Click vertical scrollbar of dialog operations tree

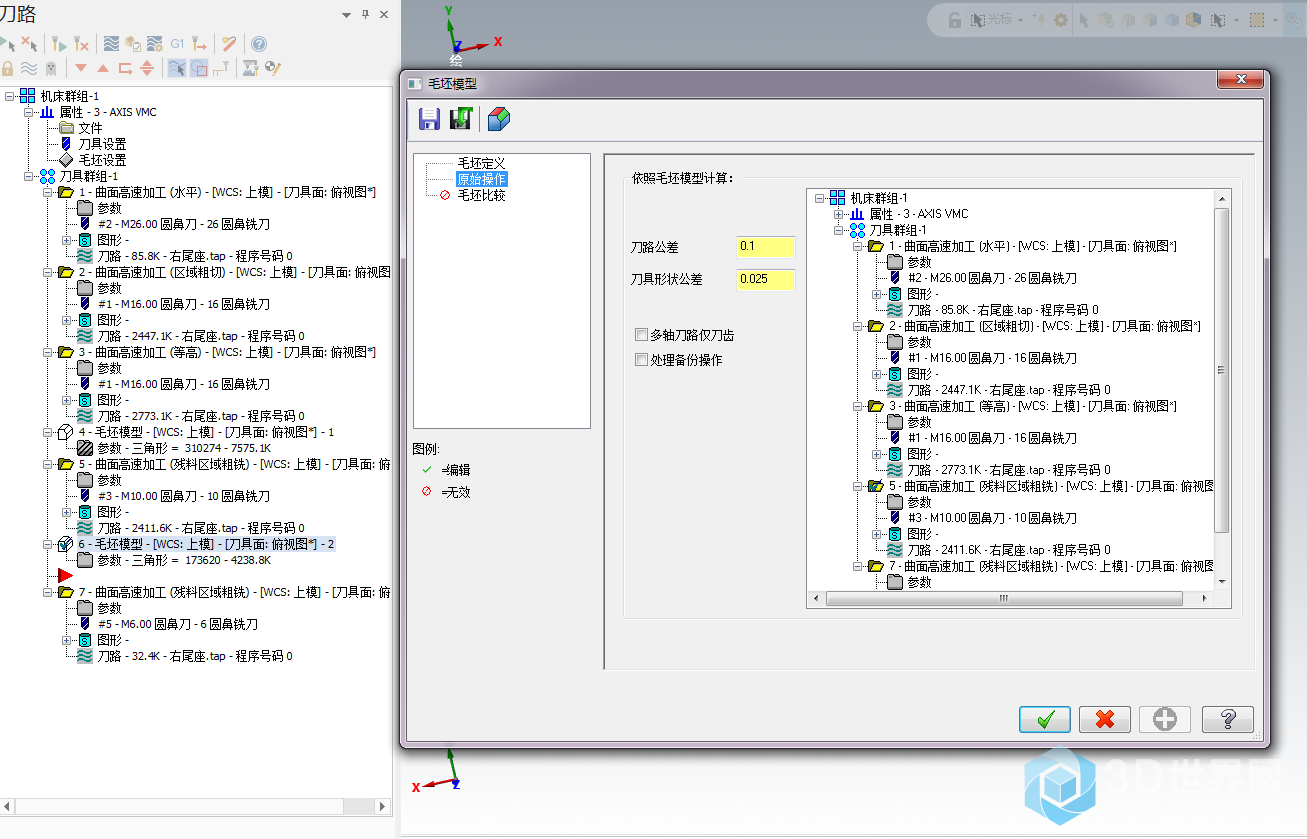click(x=1222, y=390)
